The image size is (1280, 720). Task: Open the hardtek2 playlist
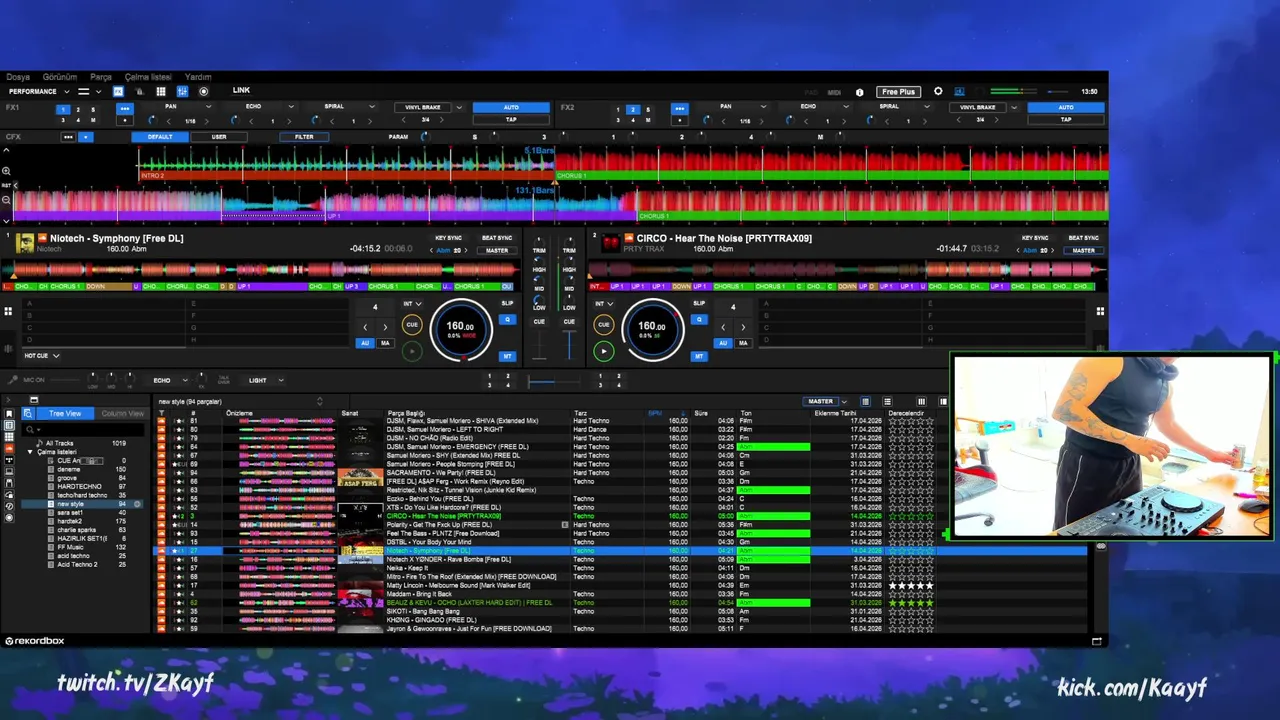pyautogui.click(x=70, y=521)
